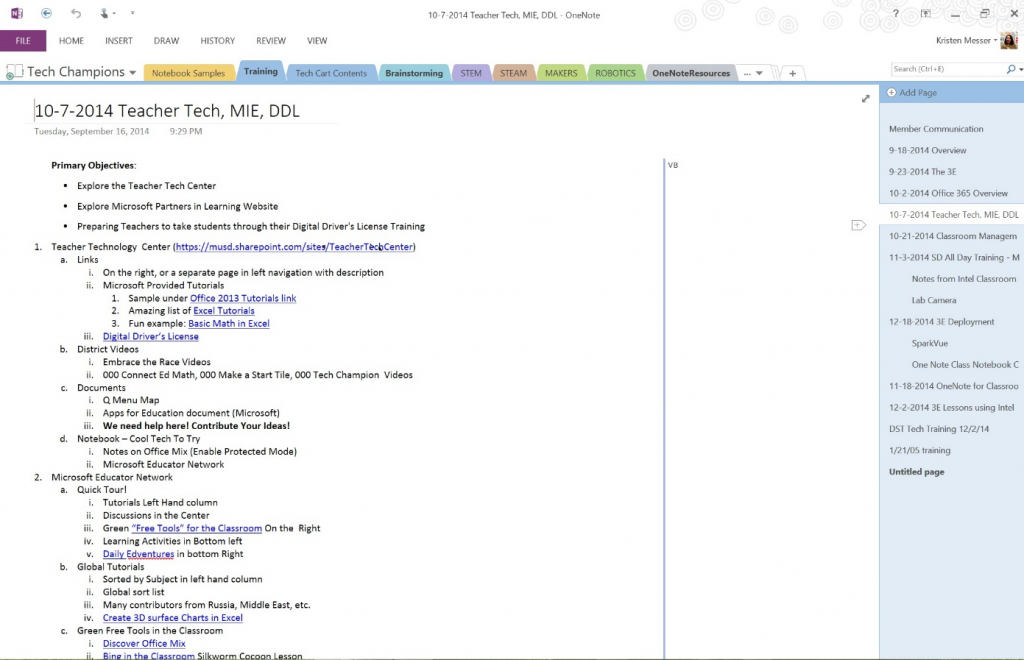1024x660 pixels.
Task: Click the Back navigation arrow icon
Action: [46, 13]
